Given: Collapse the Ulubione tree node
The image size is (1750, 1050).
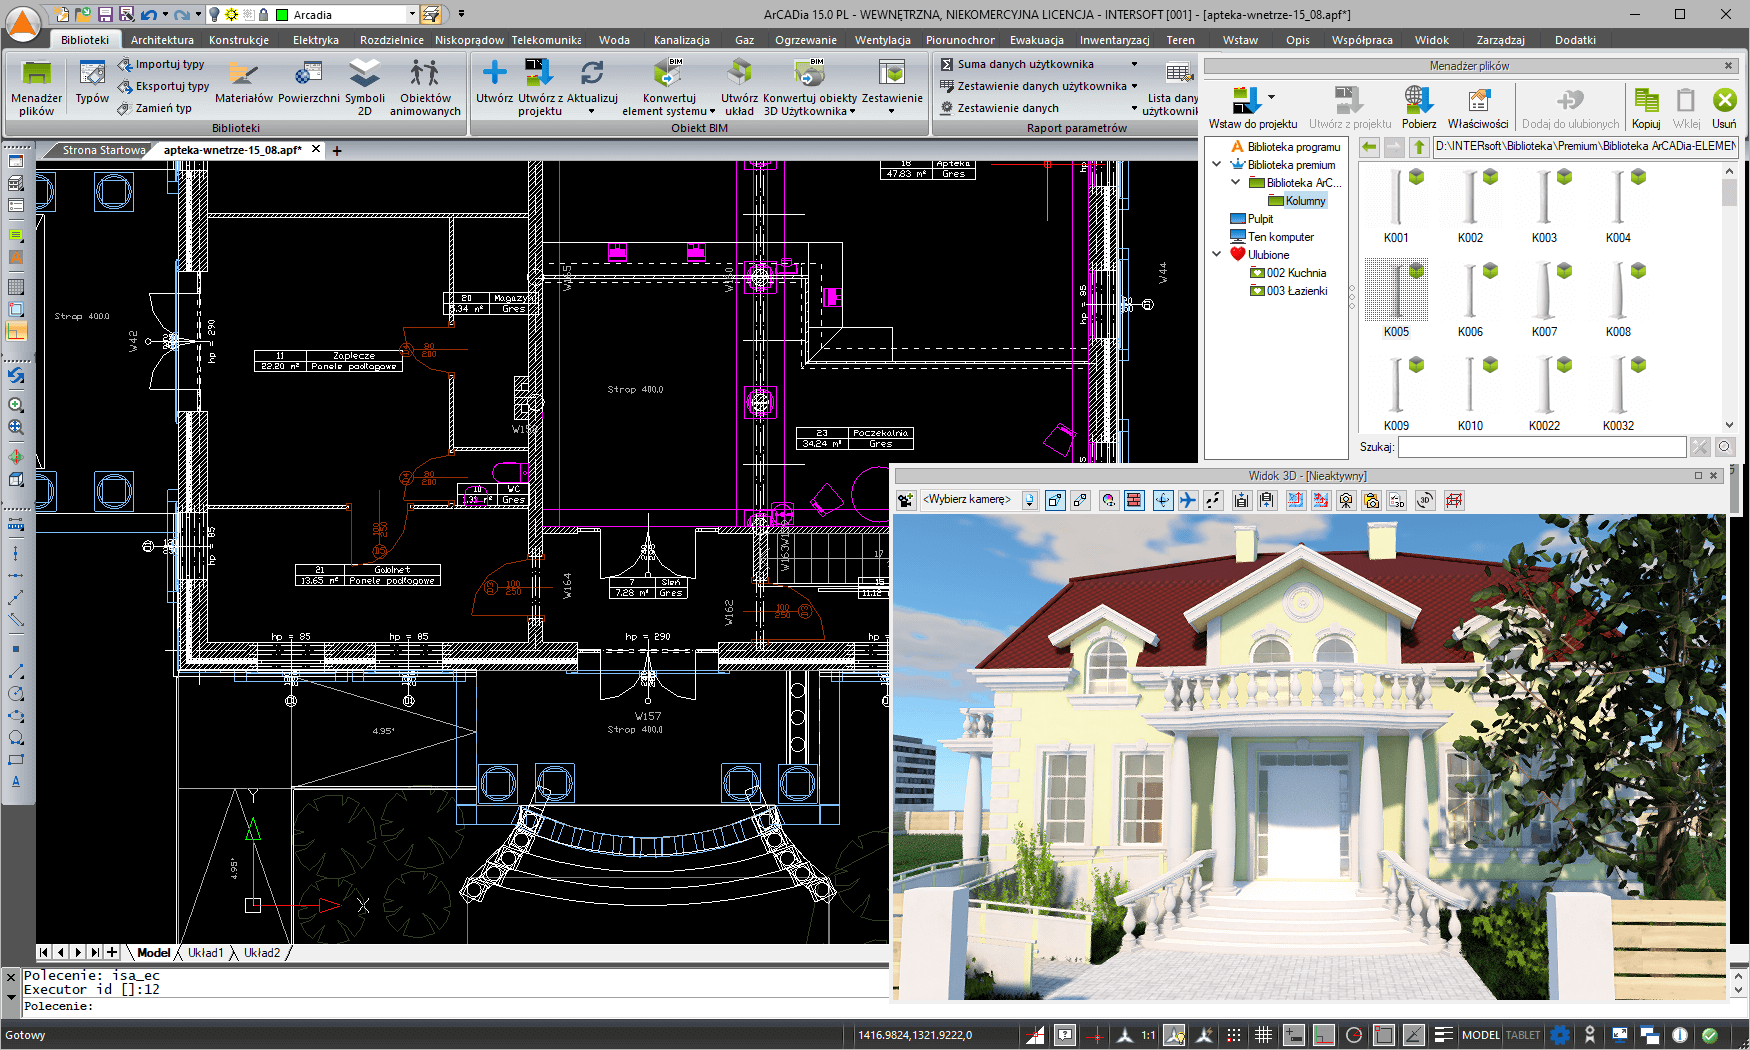Looking at the screenshot, I should (x=1216, y=255).
